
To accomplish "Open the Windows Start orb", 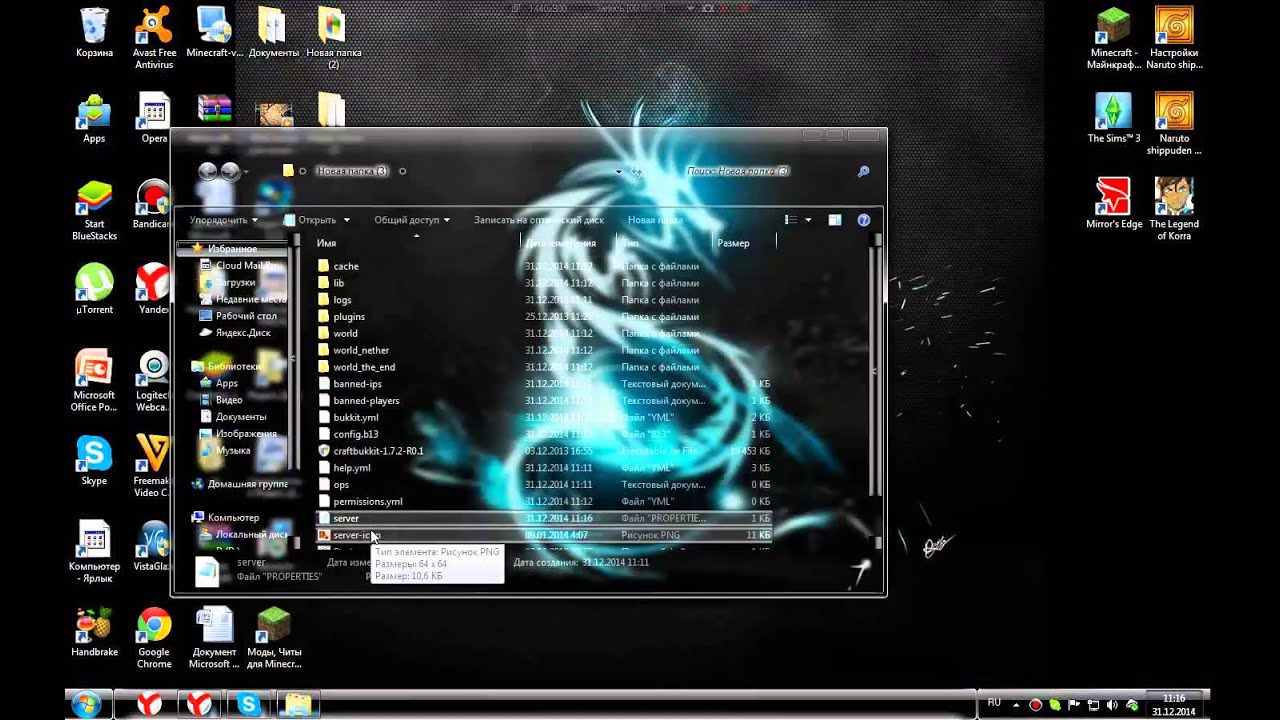I will [86, 704].
